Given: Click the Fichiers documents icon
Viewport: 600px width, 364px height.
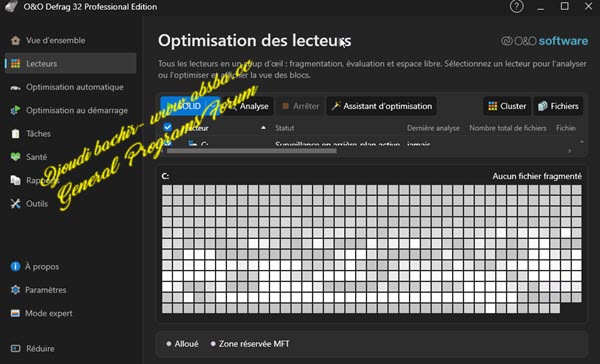Looking at the screenshot, I should (x=542, y=106).
